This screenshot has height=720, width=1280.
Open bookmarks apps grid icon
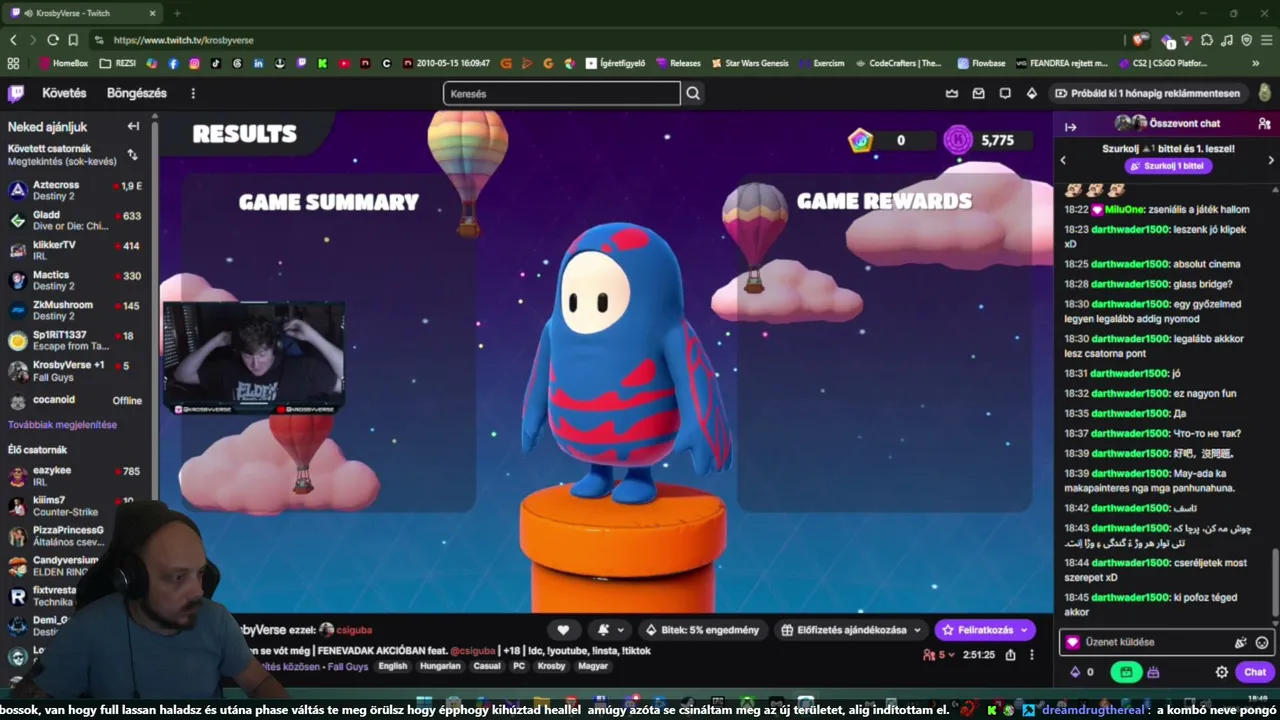[x=13, y=63]
